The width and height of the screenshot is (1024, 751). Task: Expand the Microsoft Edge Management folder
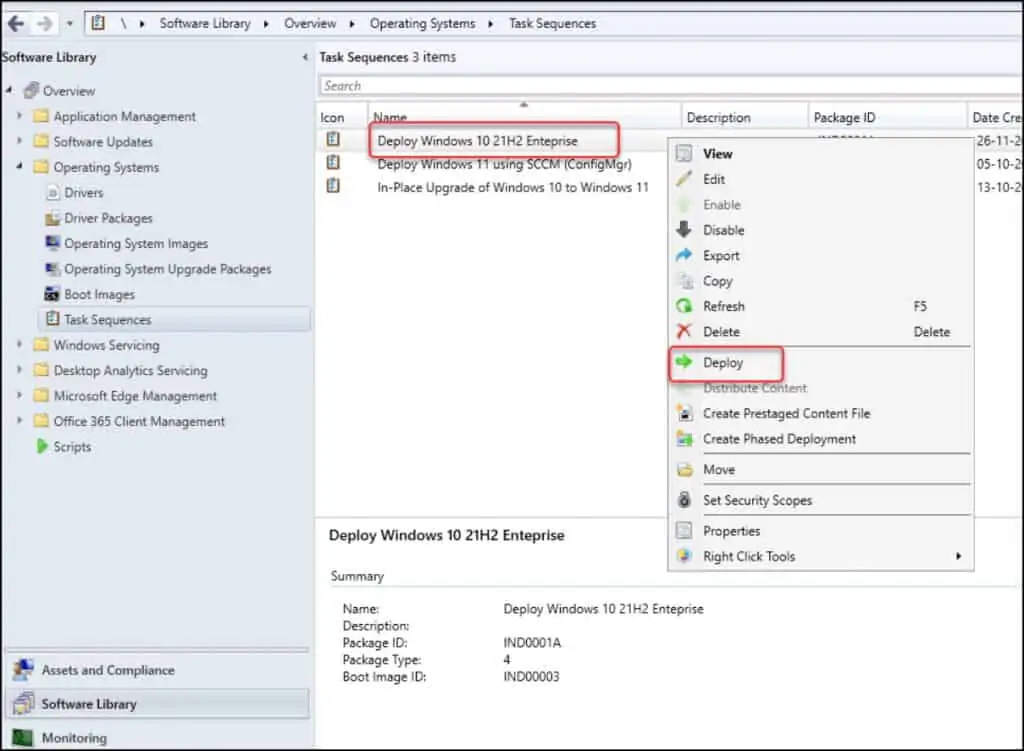point(20,395)
